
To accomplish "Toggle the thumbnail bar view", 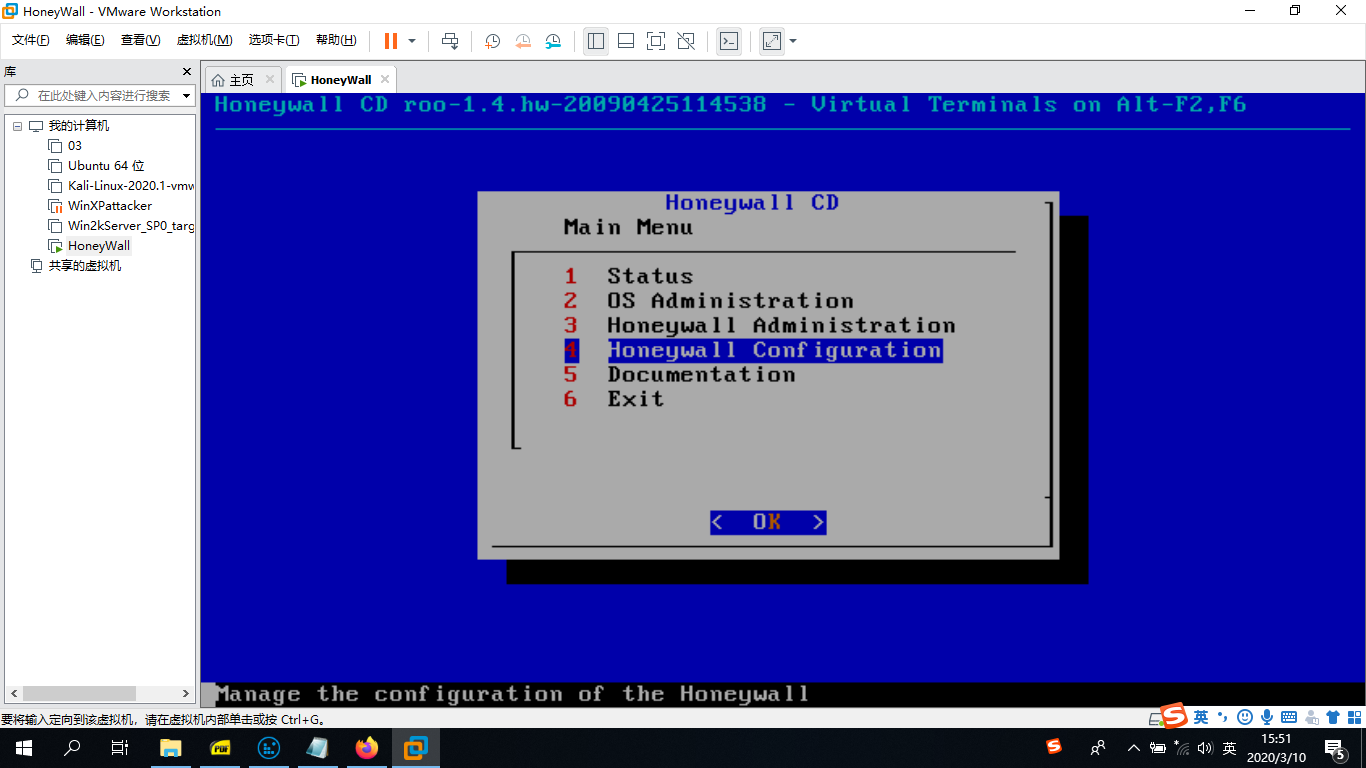I will click(626, 41).
